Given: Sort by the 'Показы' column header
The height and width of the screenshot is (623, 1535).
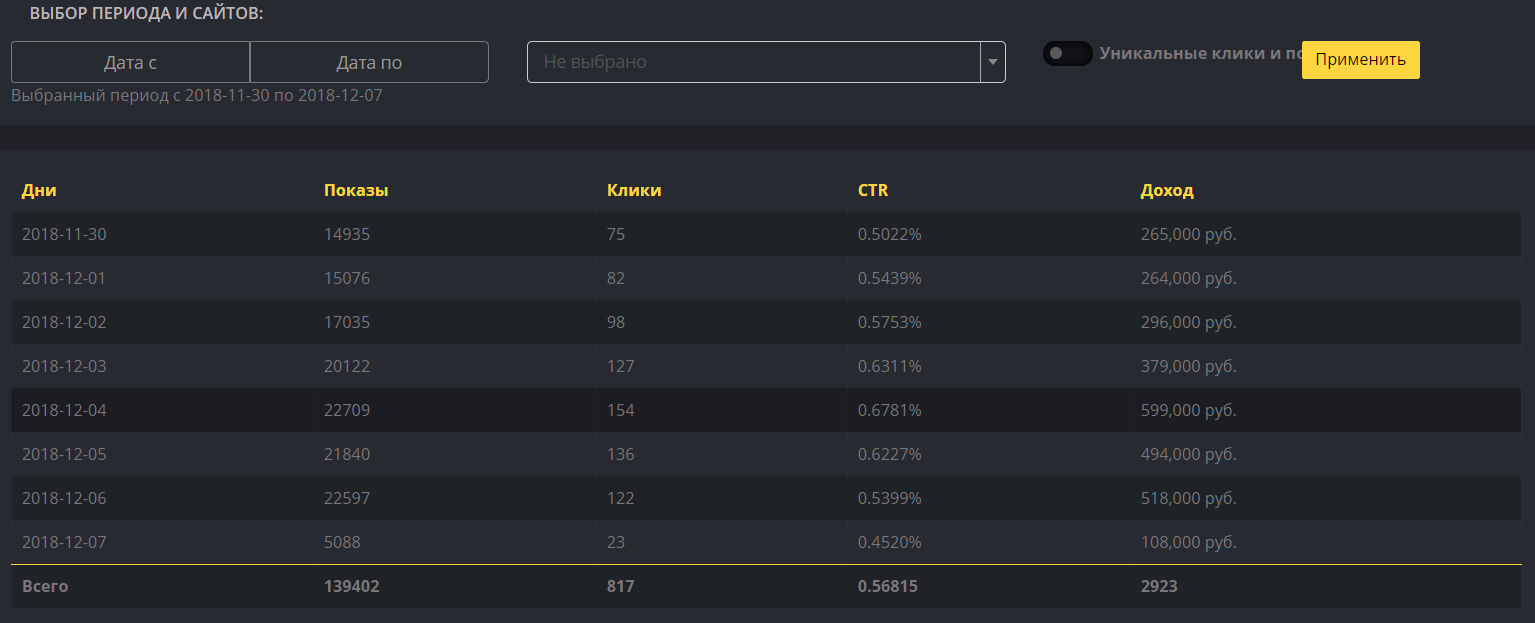Looking at the screenshot, I should pyautogui.click(x=356, y=190).
